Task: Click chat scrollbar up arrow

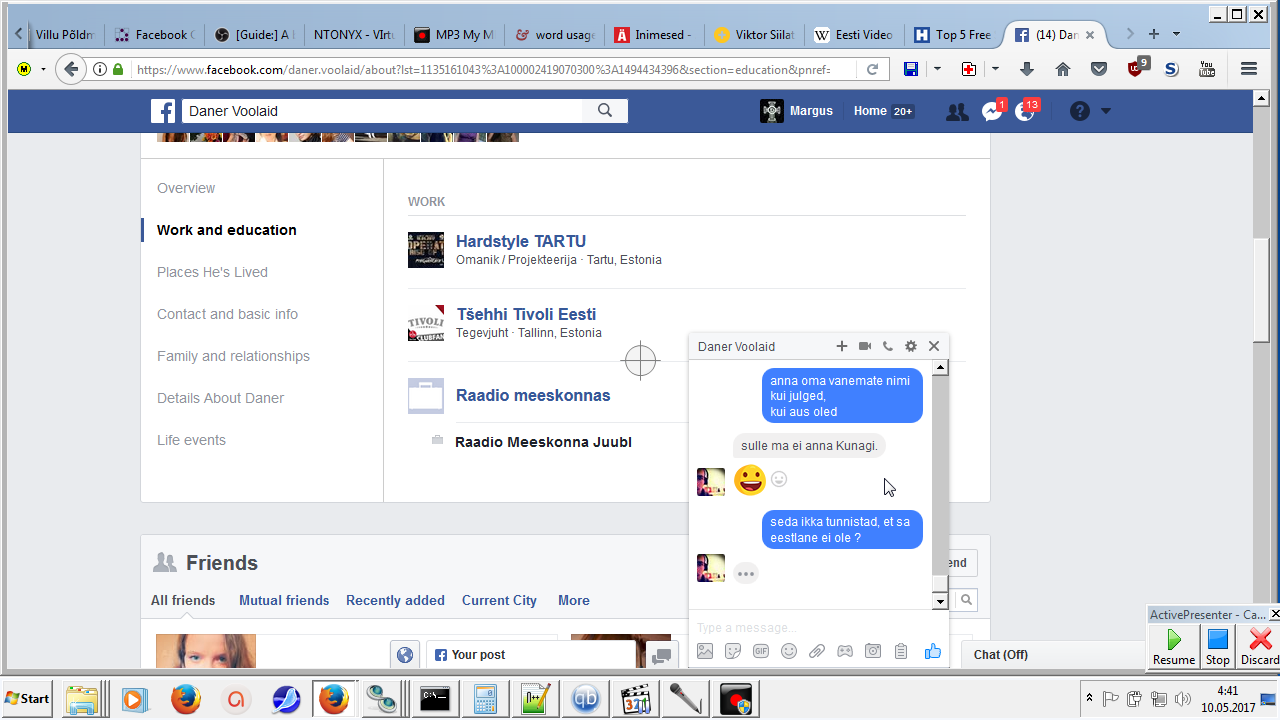Action: pyautogui.click(x=940, y=368)
